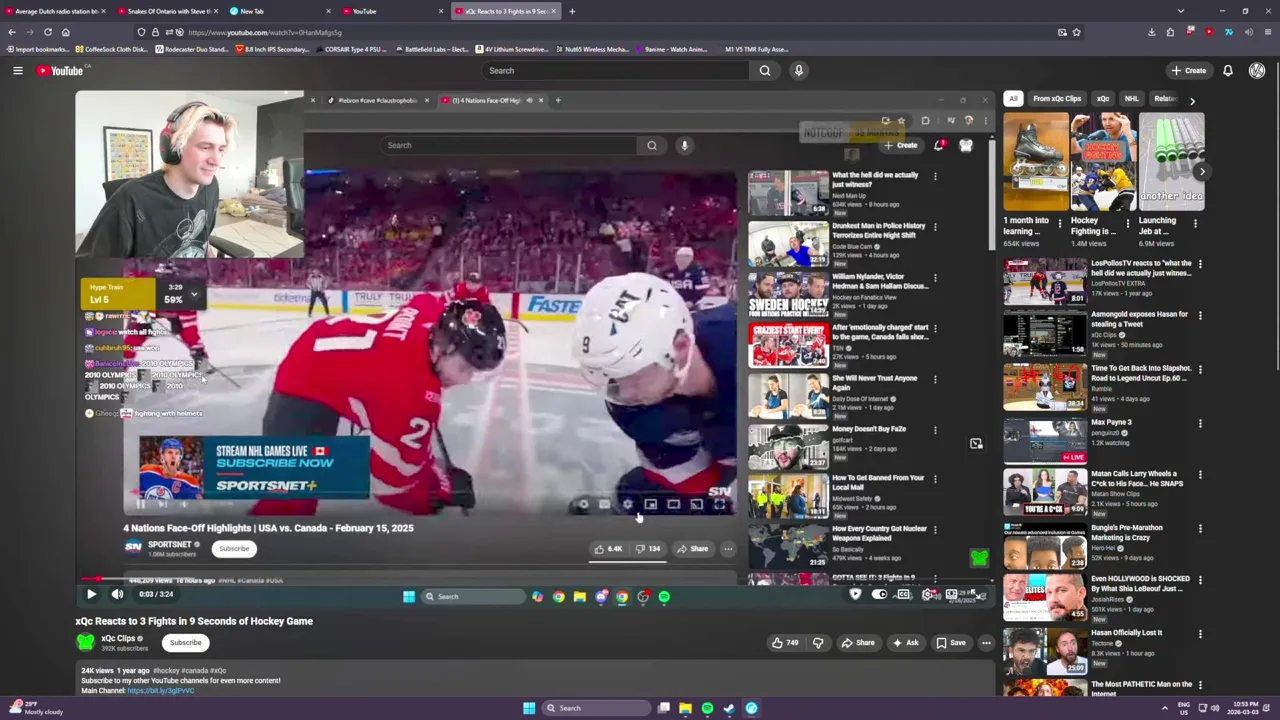Open the account avatar menu
The height and width of the screenshot is (720, 1280).
coord(1257,70)
